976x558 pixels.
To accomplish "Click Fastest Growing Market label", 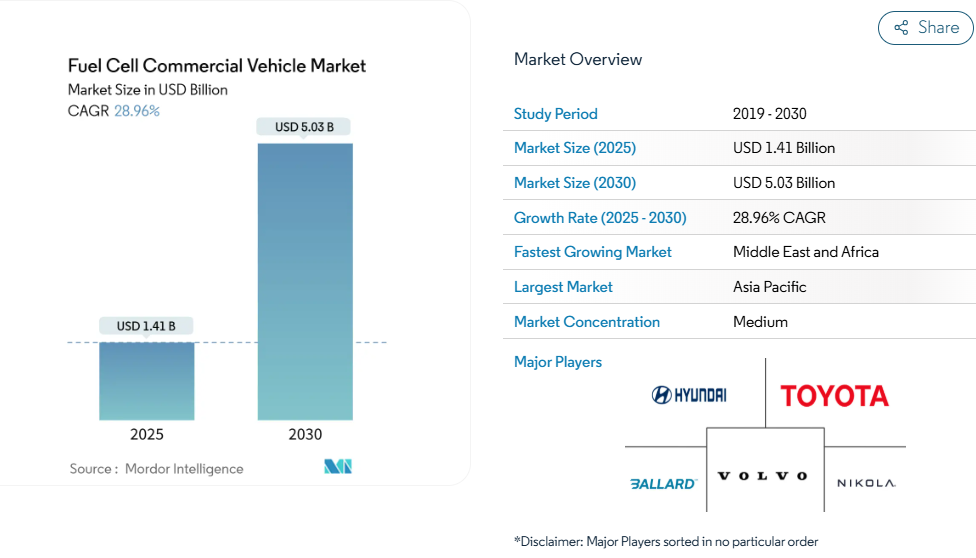I will click(x=592, y=252).
